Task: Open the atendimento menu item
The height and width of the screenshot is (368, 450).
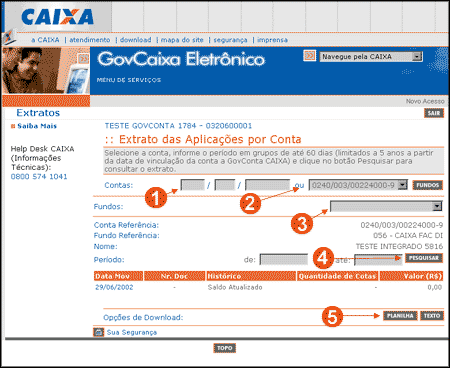Action: point(90,40)
